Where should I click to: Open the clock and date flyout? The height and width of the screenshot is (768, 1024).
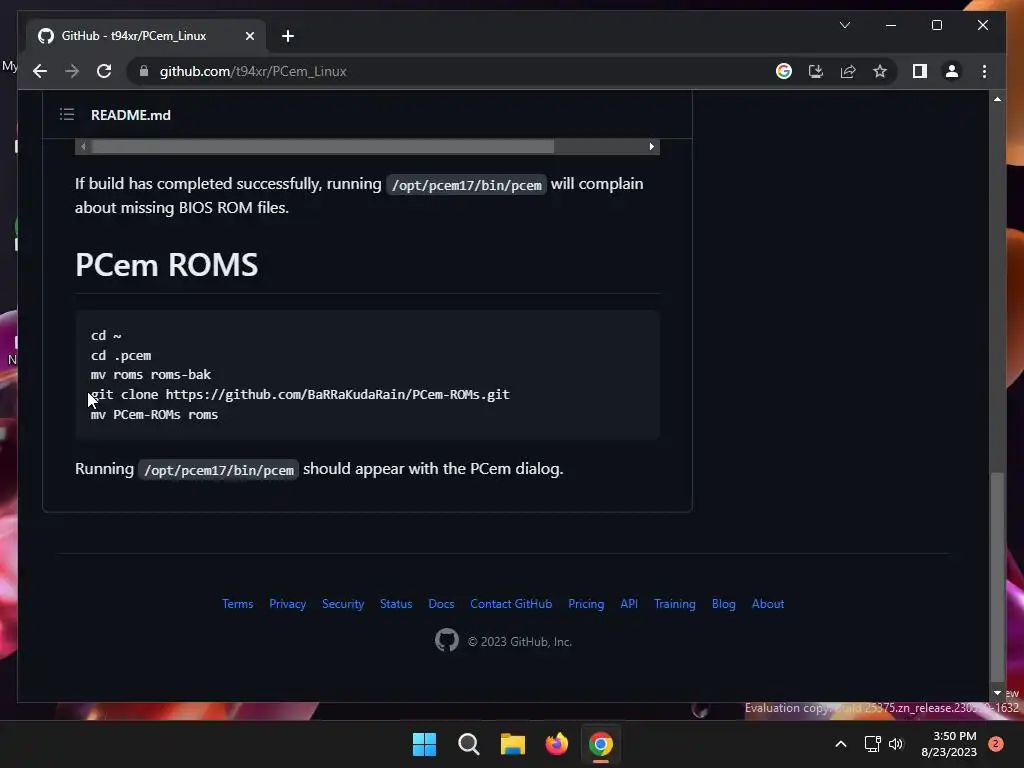tap(949, 744)
